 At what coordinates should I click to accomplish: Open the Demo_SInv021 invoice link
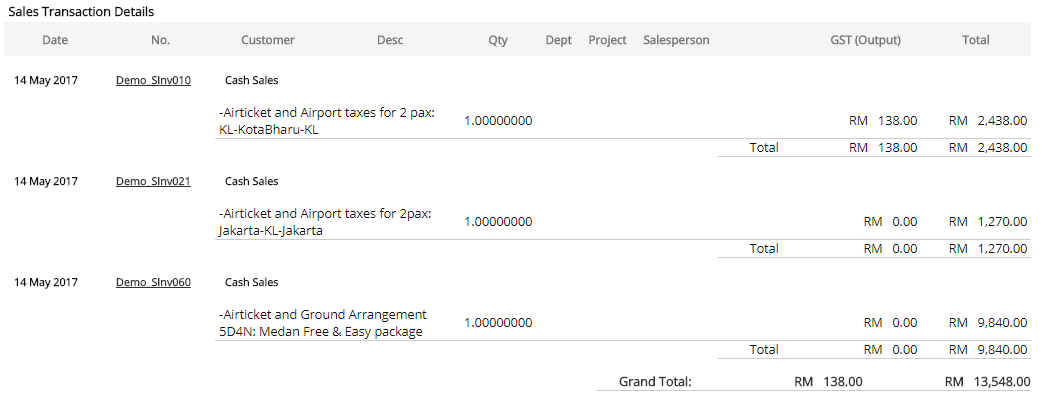click(x=153, y=181)
